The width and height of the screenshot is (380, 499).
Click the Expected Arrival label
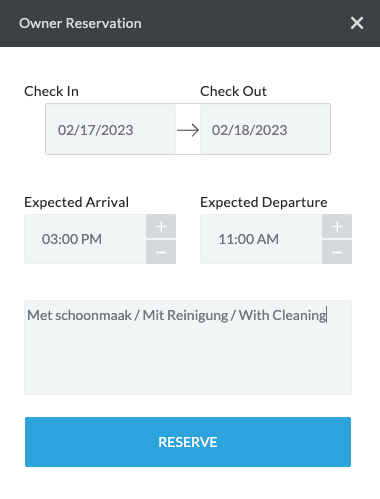click(x=76, y=202)
